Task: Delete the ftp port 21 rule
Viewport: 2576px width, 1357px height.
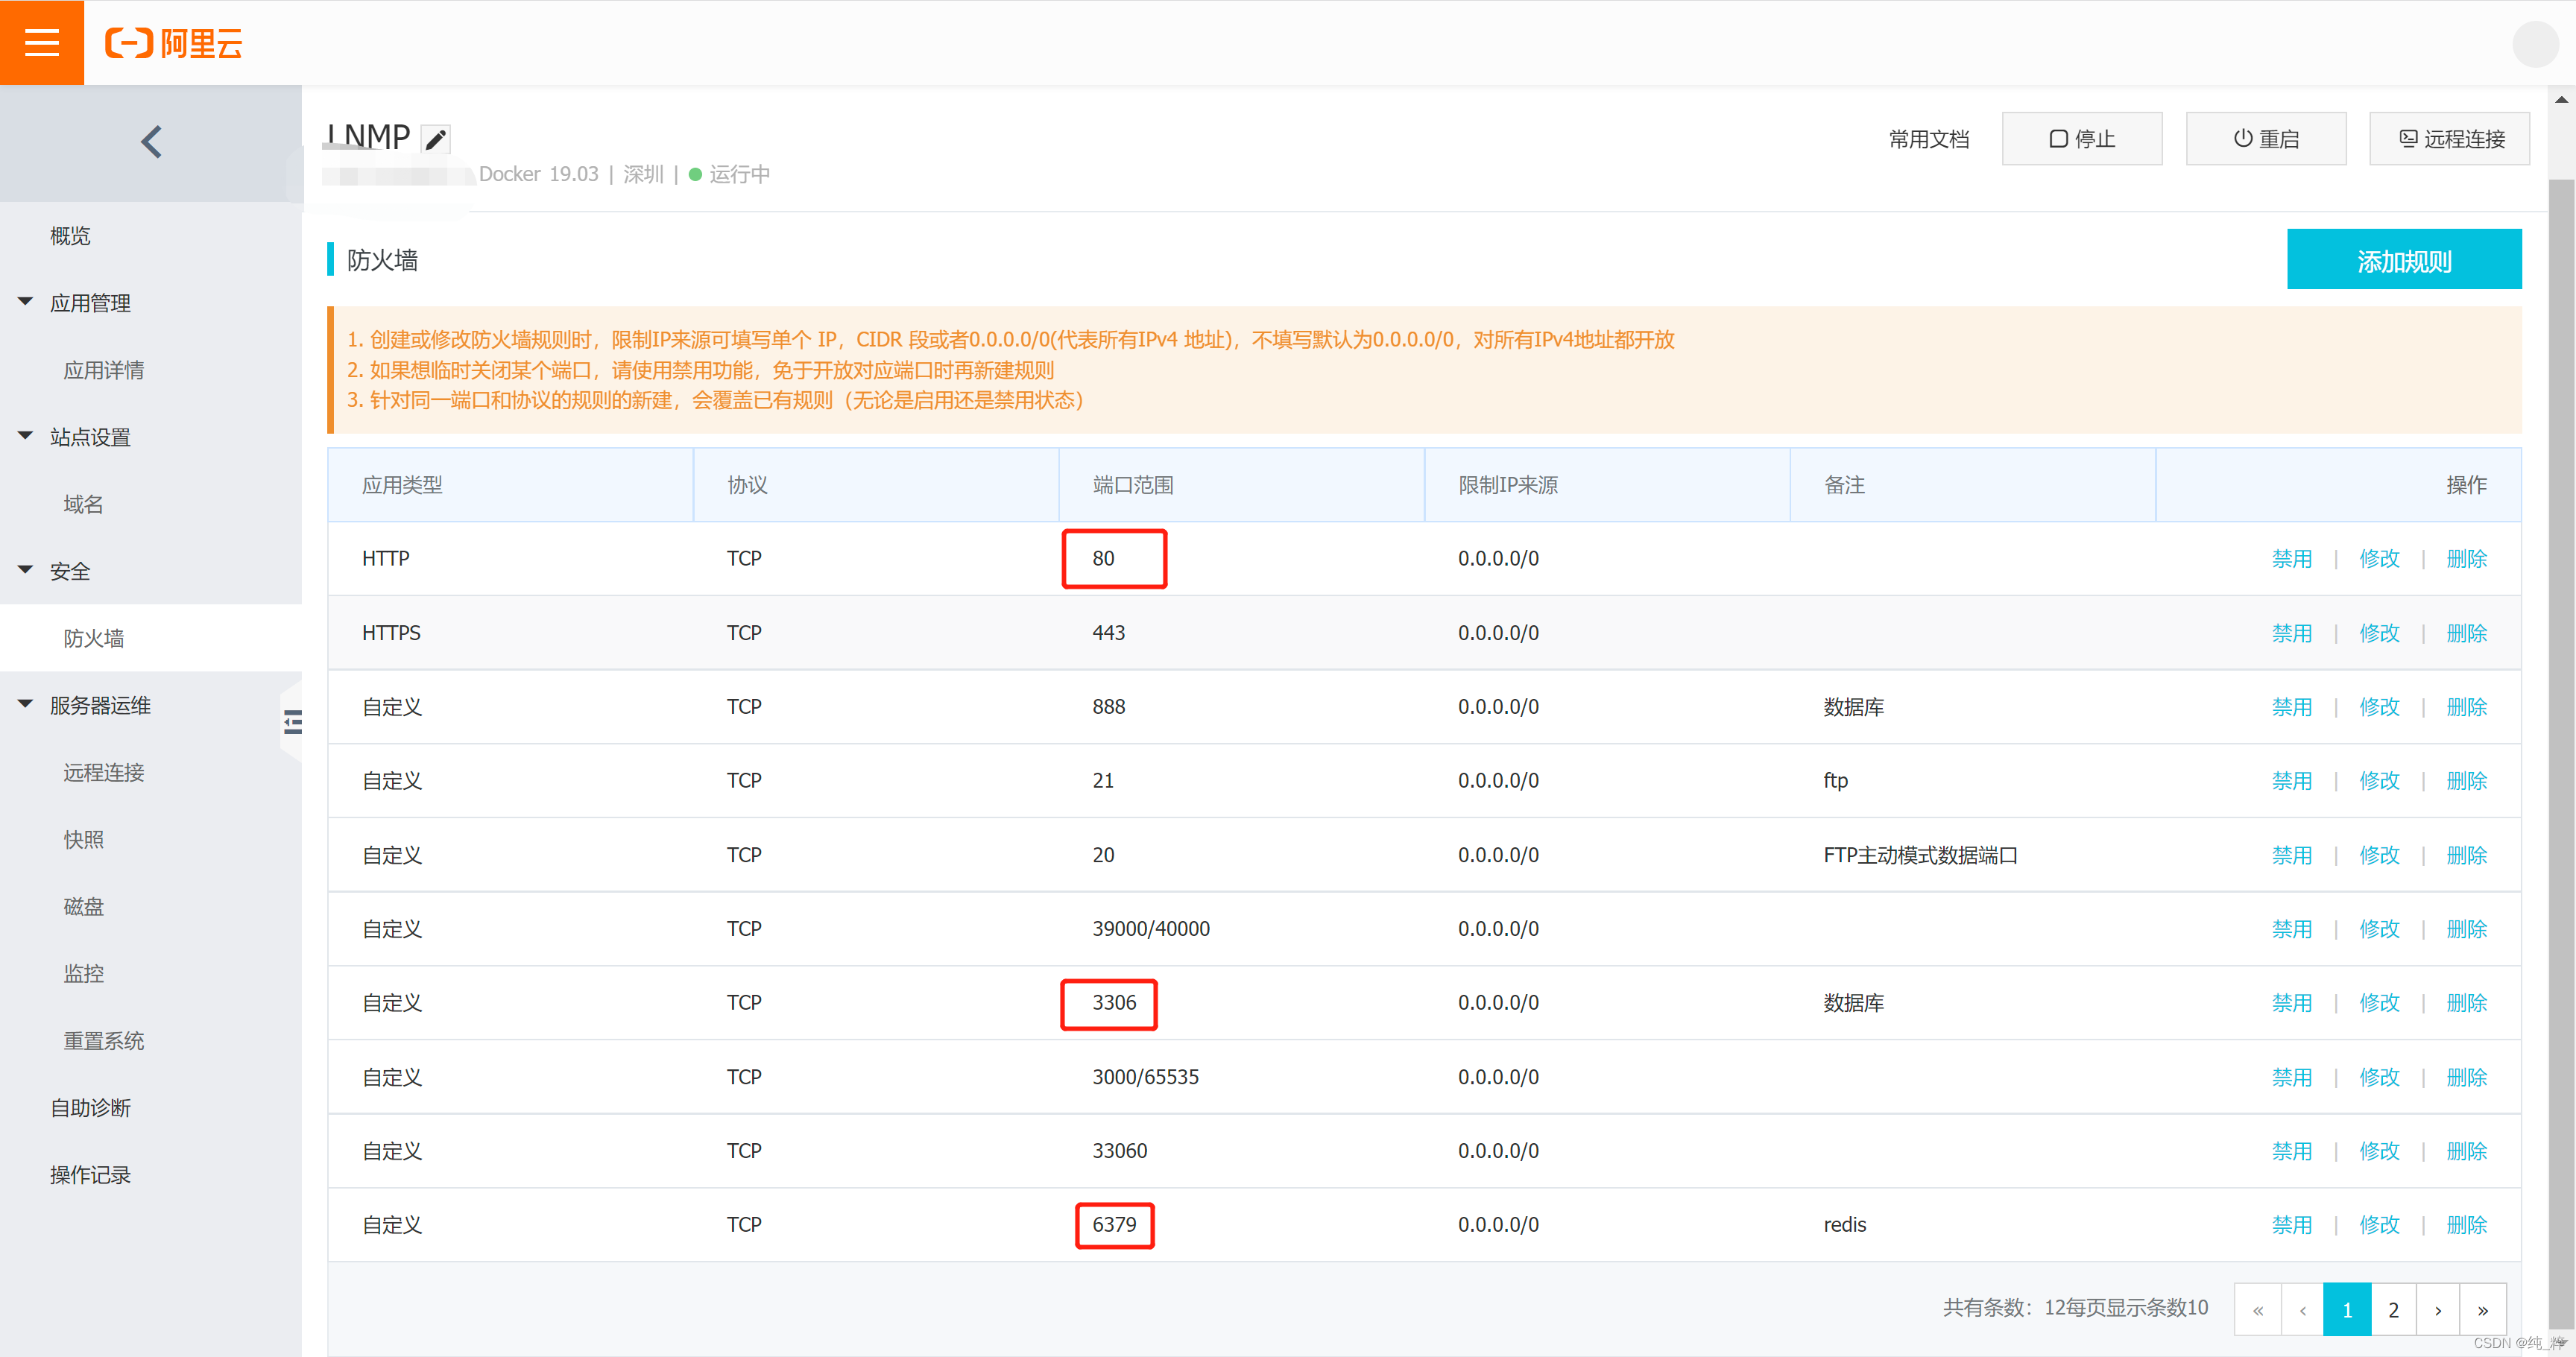Action: (x=2467, y=780)
